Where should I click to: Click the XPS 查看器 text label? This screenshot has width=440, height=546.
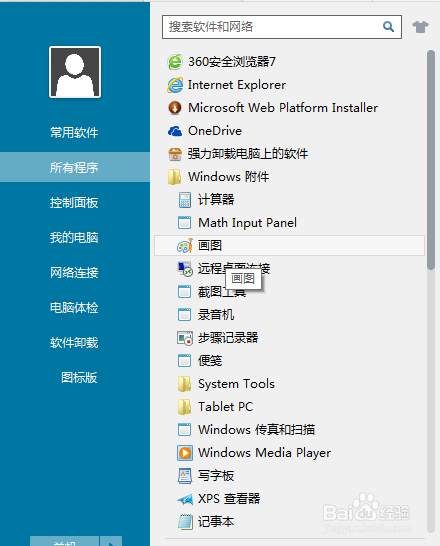click(229, 499)
